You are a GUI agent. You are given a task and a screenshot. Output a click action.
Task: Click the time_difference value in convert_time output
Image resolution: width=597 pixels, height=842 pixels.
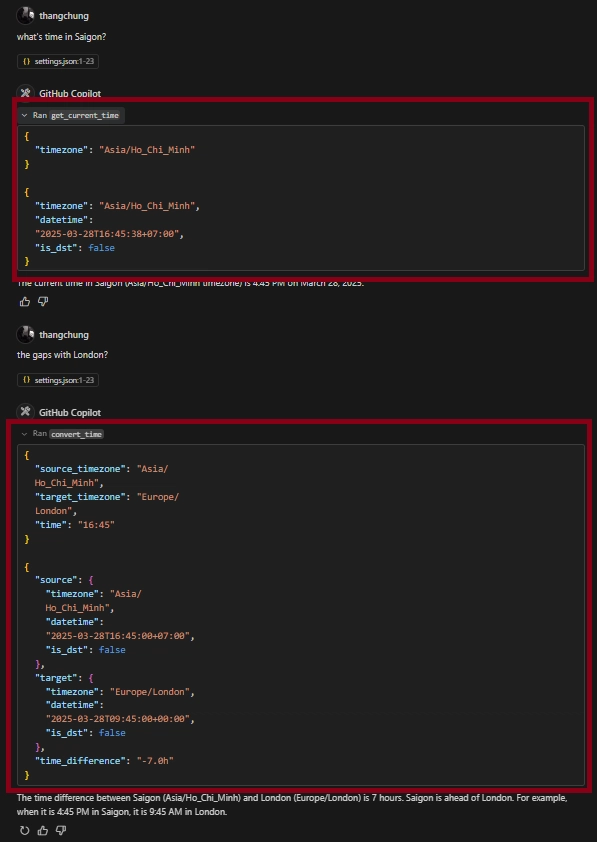pos(155,760)
